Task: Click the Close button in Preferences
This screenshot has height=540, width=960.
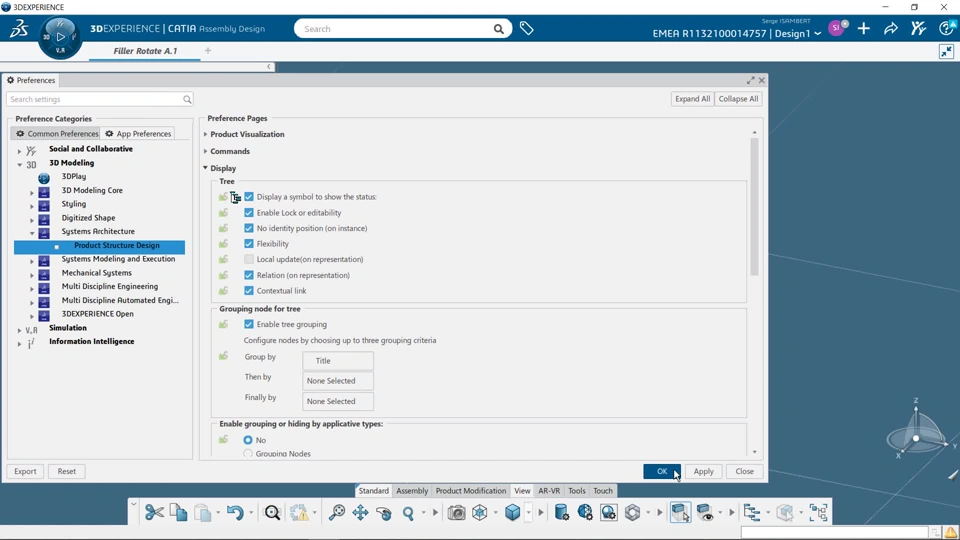Action: (x=744, y=471)
